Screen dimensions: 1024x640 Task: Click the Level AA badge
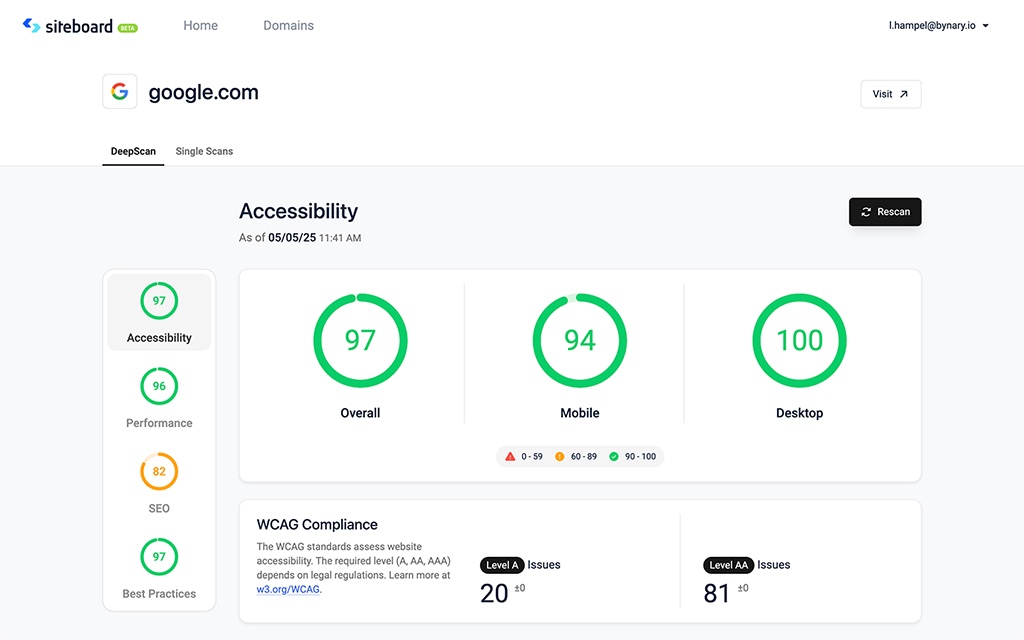[728, 565]
